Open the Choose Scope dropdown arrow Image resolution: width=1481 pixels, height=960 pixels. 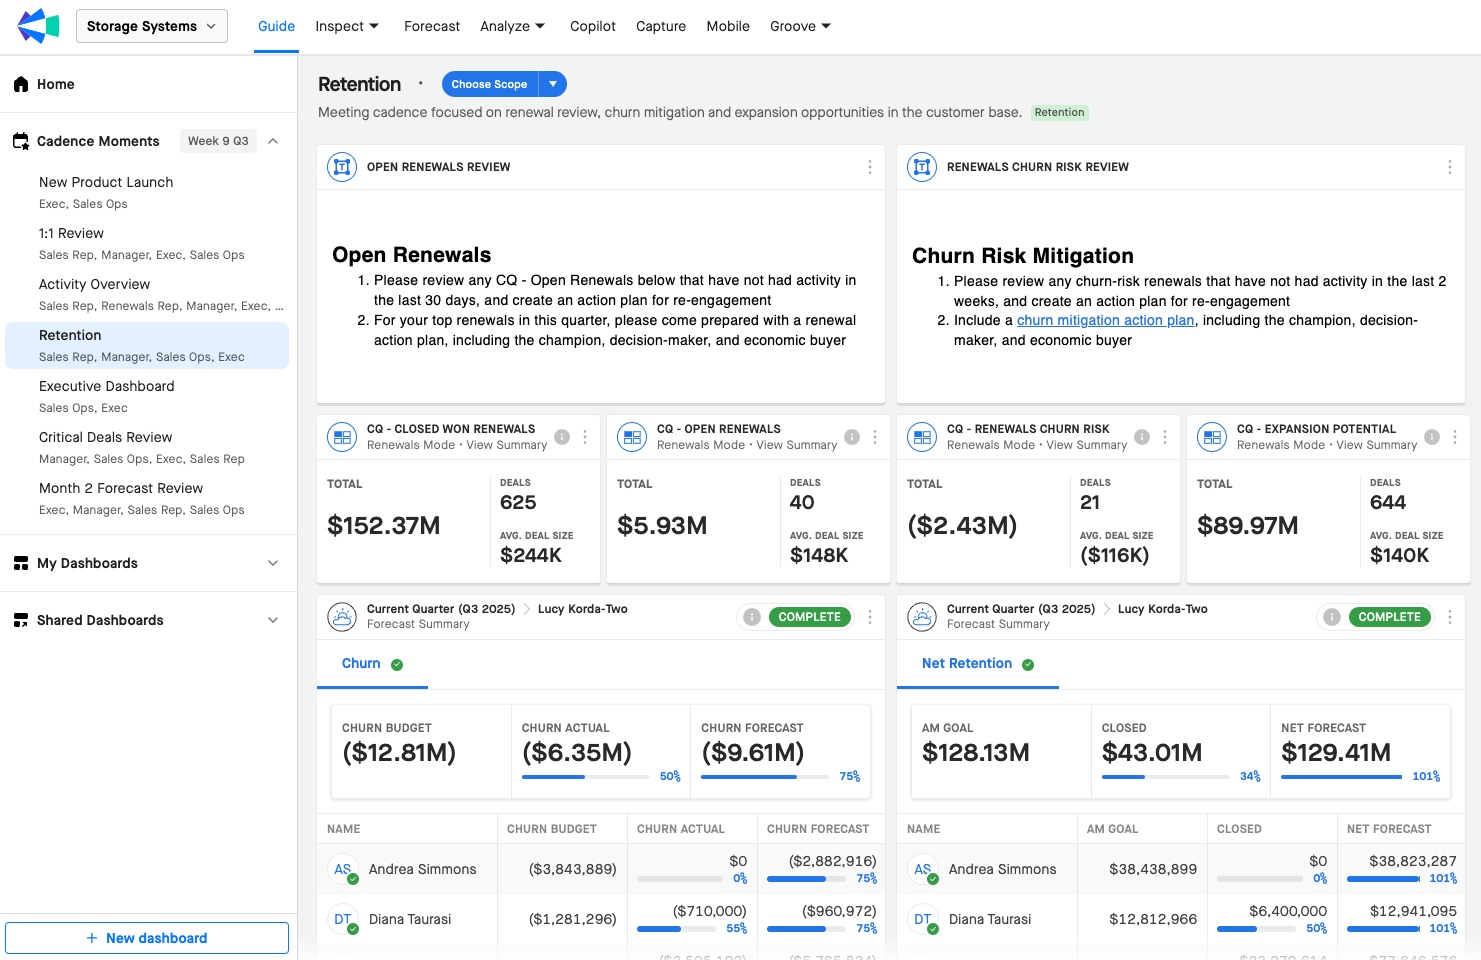553,84
